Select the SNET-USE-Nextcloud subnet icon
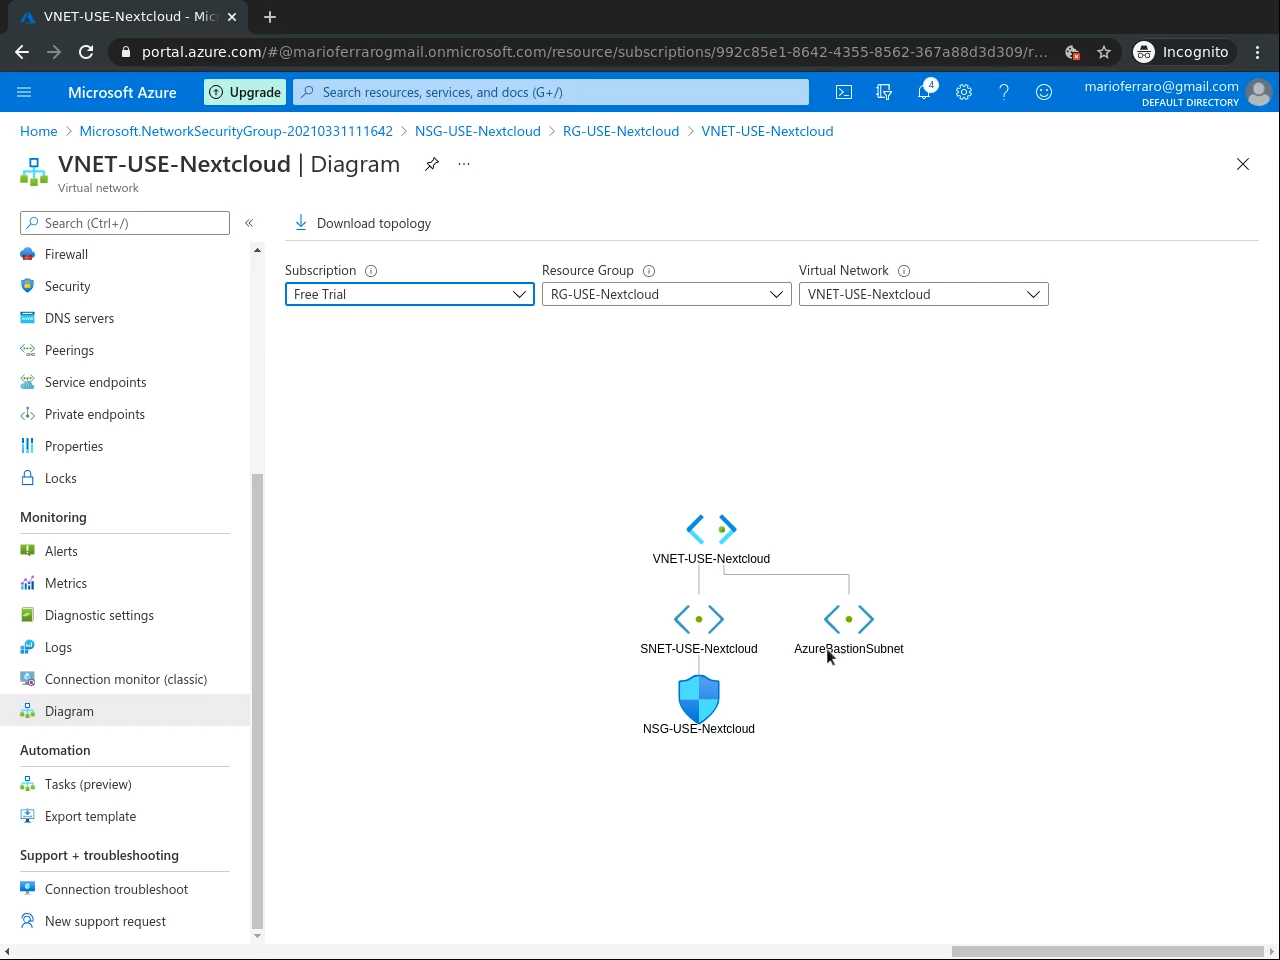This screenshot has height=960, width=1280. 699,619
